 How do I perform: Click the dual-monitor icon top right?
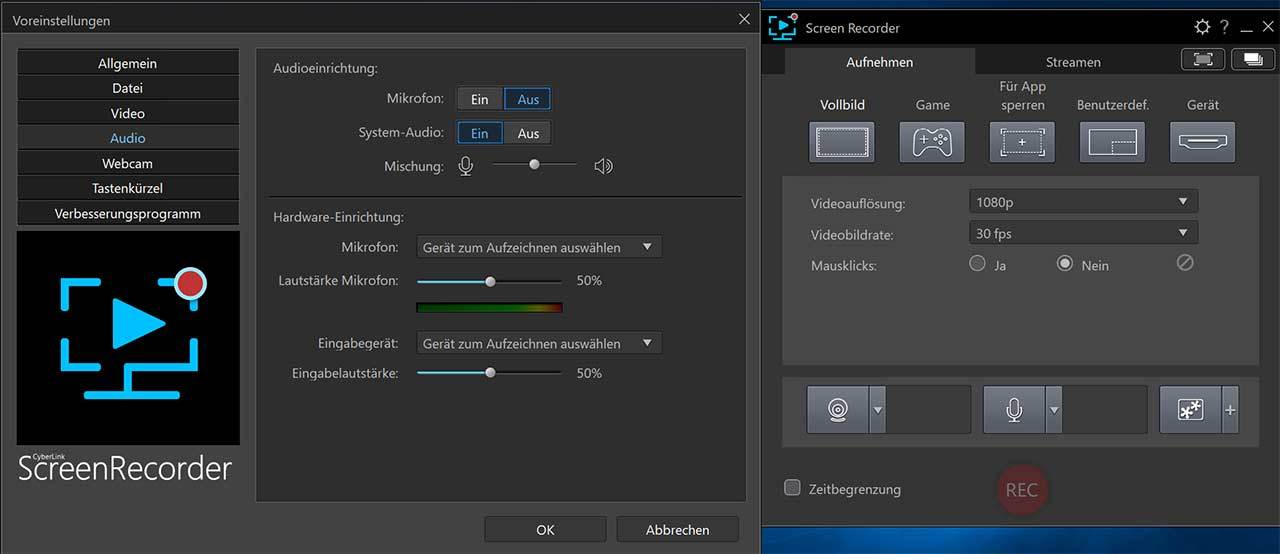tap(1252, 60)
